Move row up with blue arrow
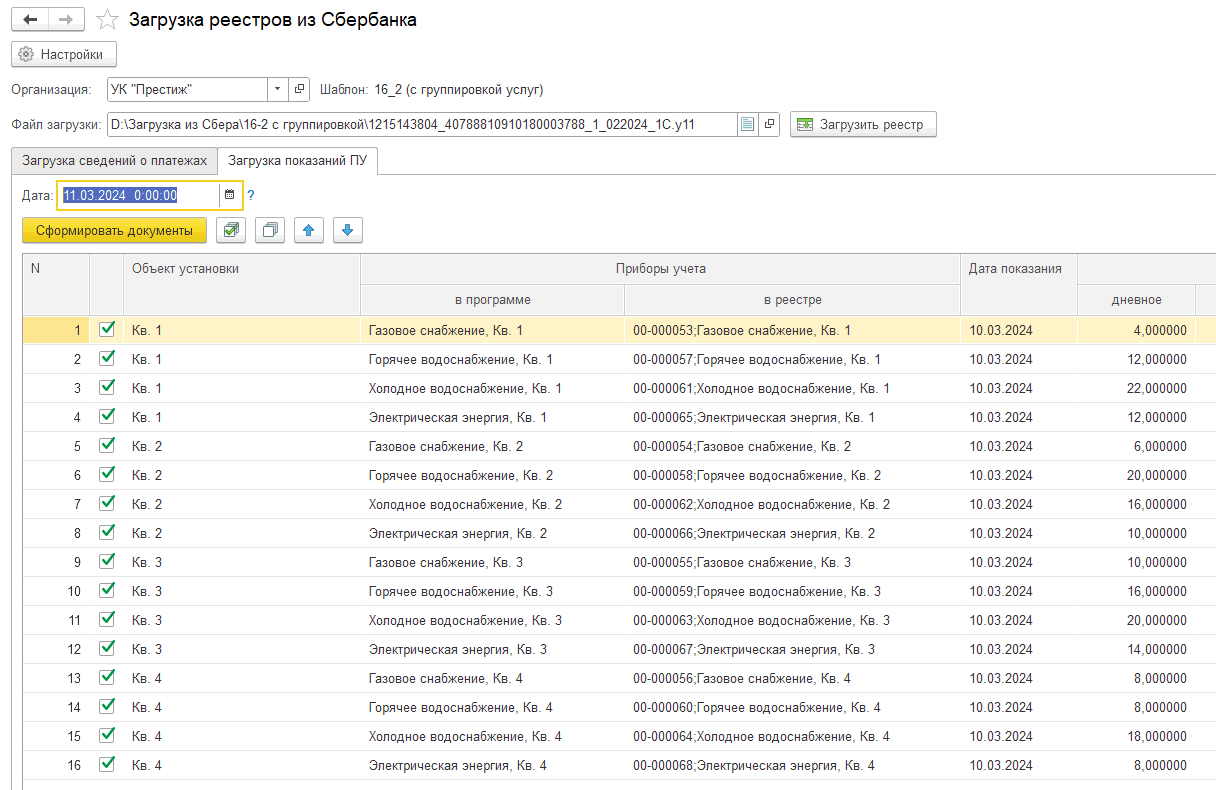Image resolution: width=1216 pixels, height=790 pixels. click(309, 230)
